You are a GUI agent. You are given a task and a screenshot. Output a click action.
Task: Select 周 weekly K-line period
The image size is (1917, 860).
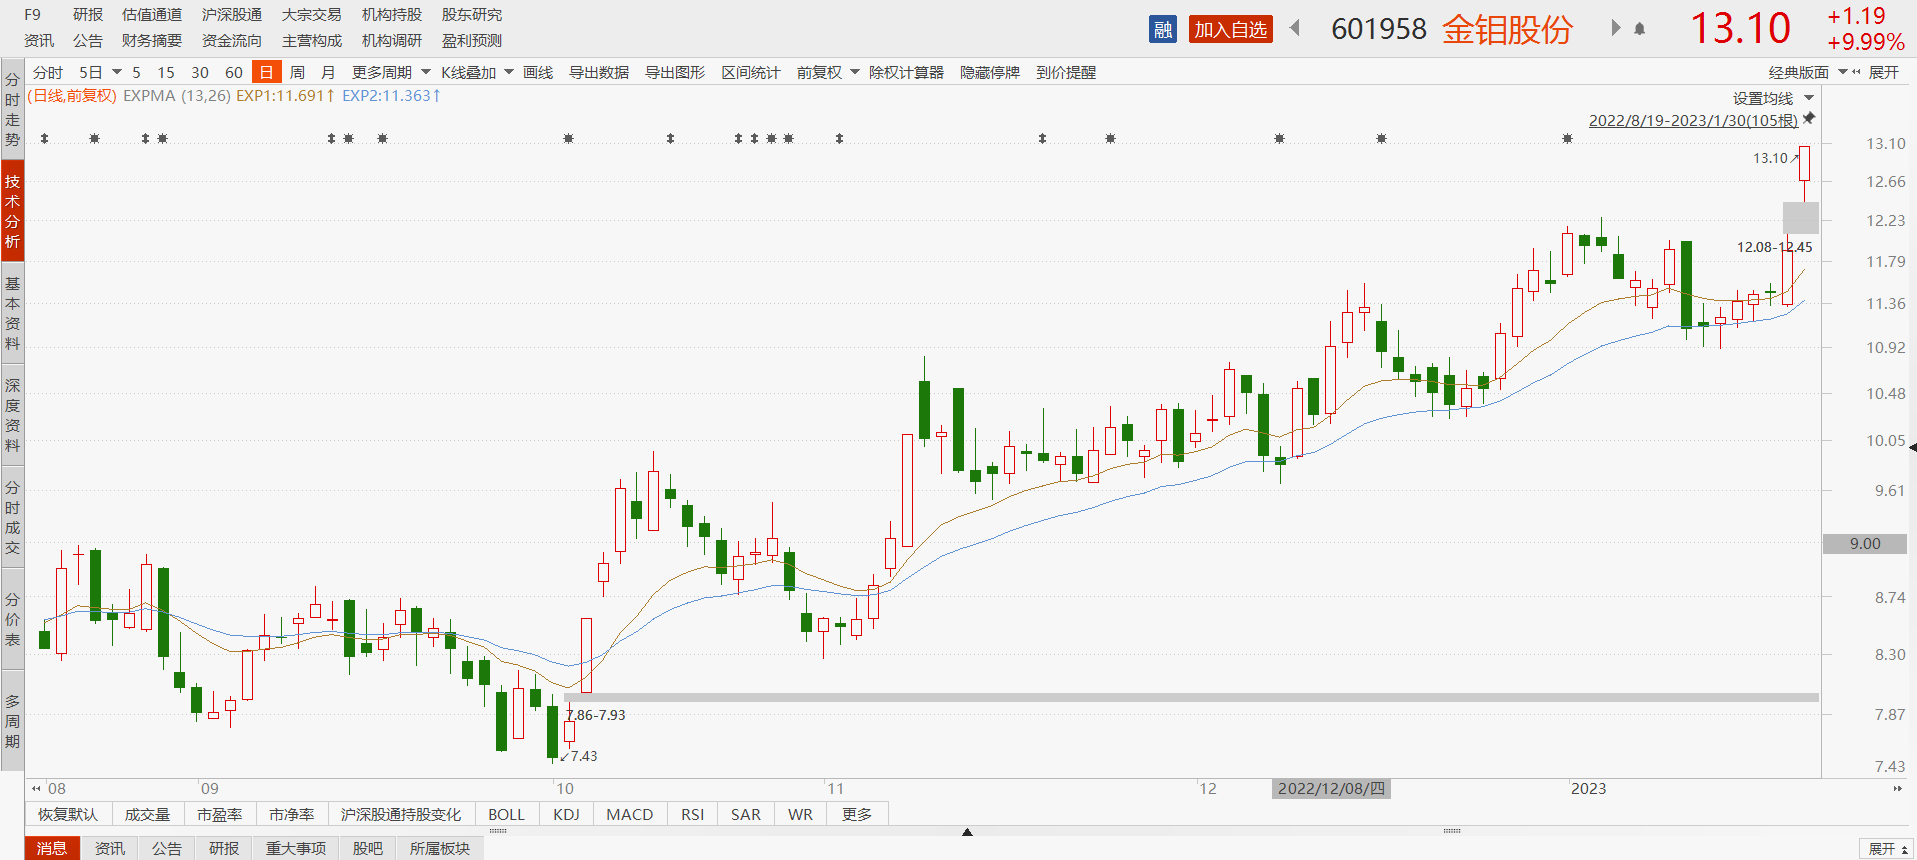coord(297,72)
